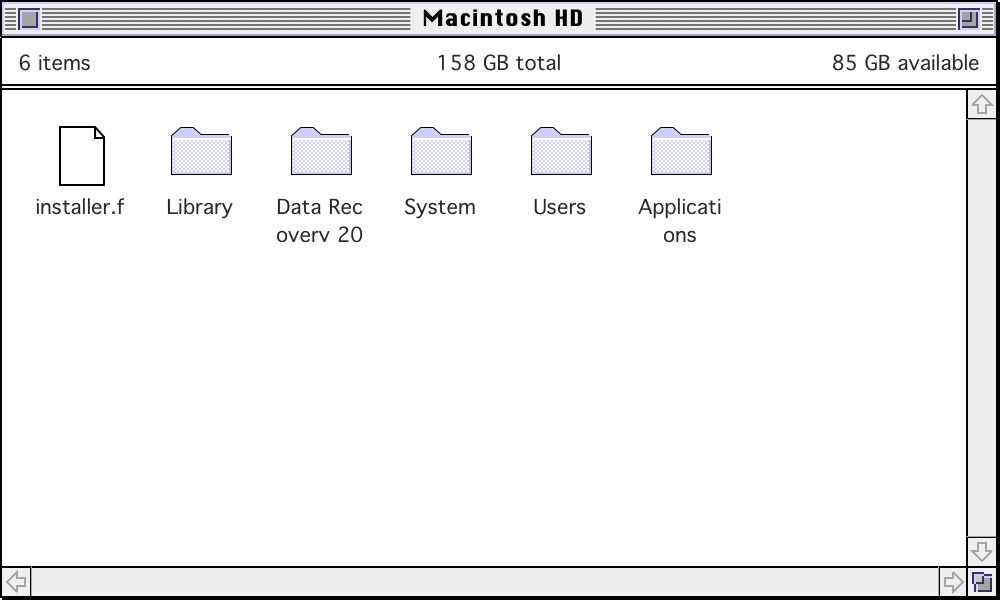Select the System folder icon
This screenshot has height=600, width=1000.
[x=441, y=151]
